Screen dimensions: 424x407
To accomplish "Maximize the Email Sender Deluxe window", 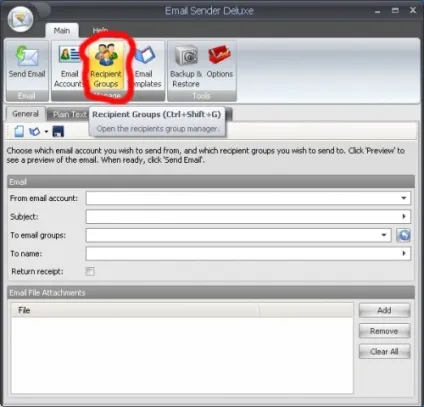I will pyautogui.click(x=395, y=11).
